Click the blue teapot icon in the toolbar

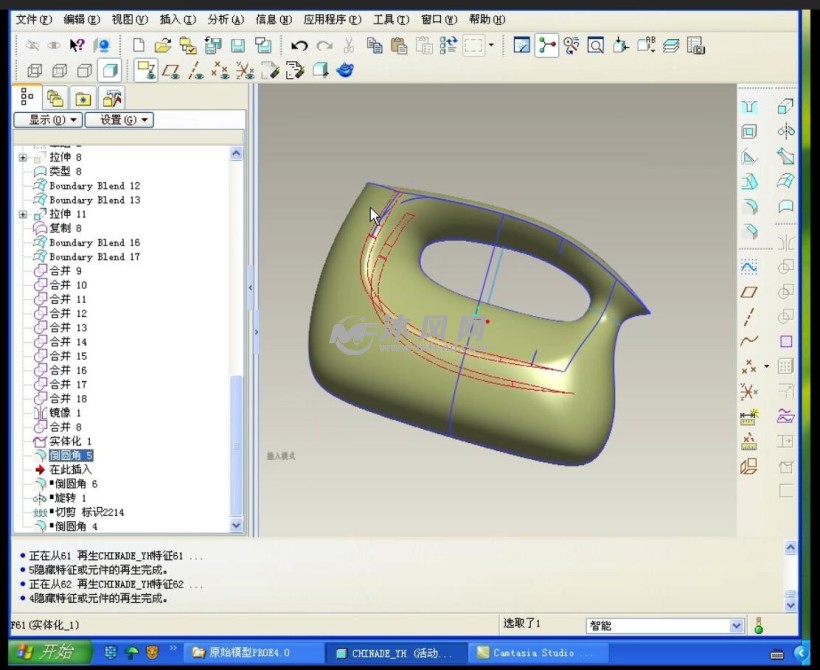click(345, 70)
